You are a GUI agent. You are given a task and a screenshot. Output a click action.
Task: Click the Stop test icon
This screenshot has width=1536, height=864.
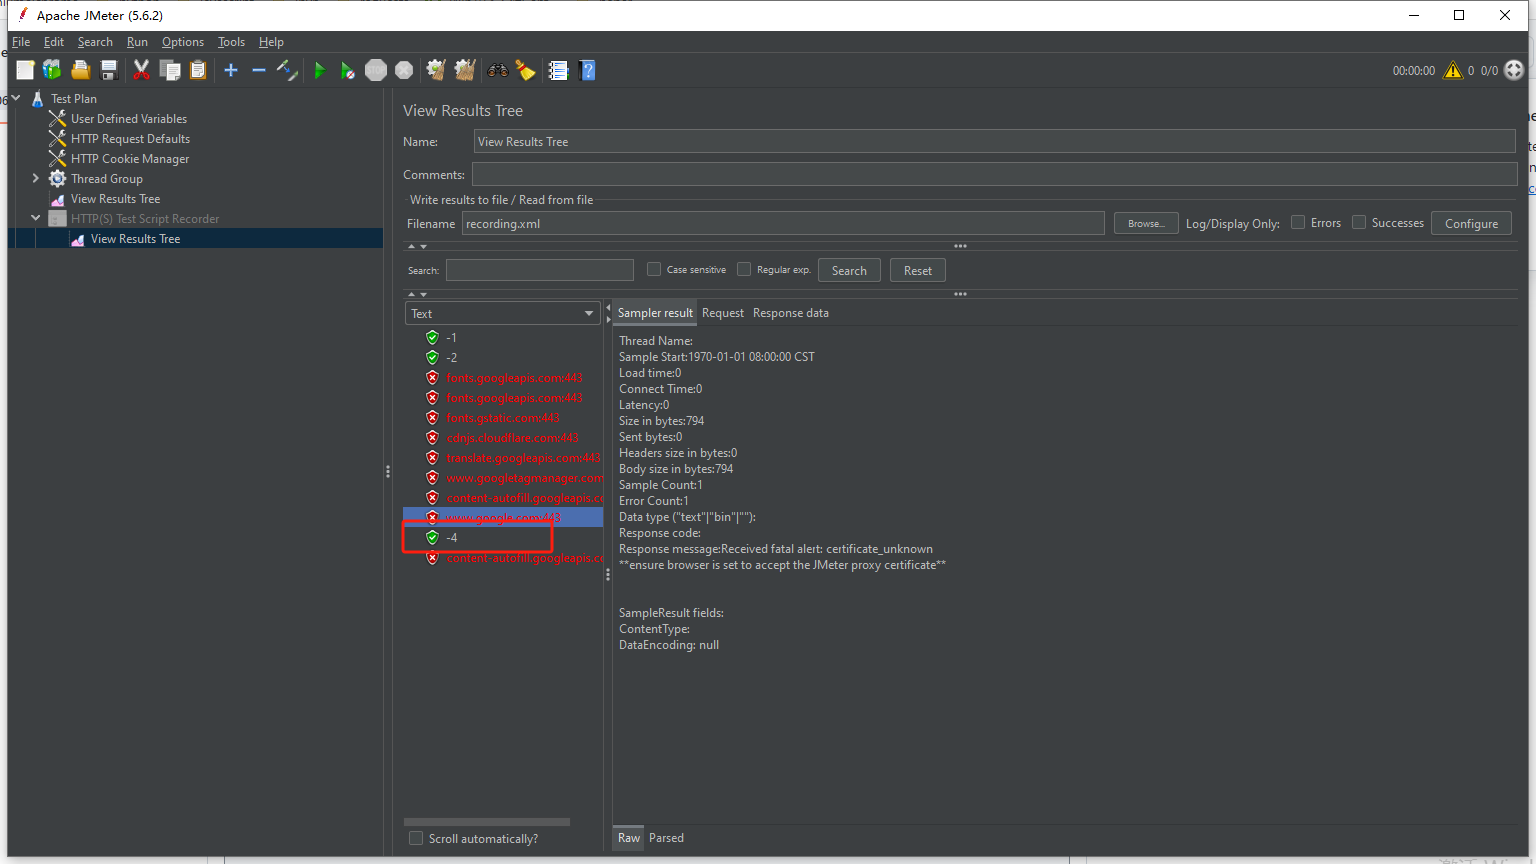pos(376,70)
